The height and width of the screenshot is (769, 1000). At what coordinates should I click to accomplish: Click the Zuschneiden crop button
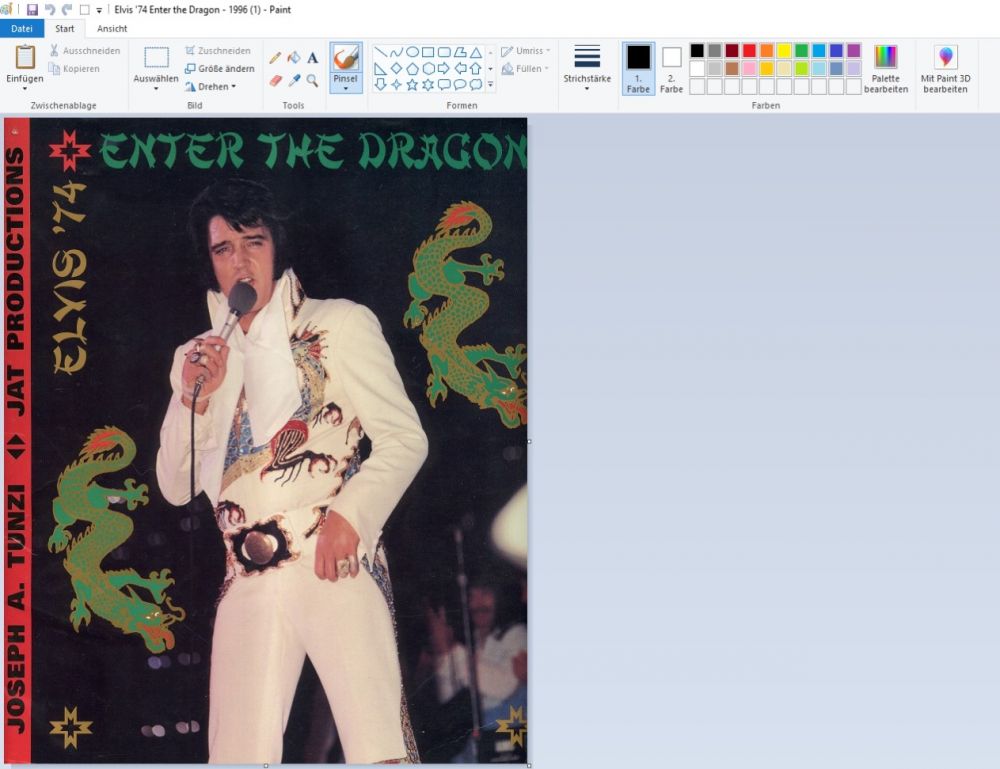tap(217, 51)
